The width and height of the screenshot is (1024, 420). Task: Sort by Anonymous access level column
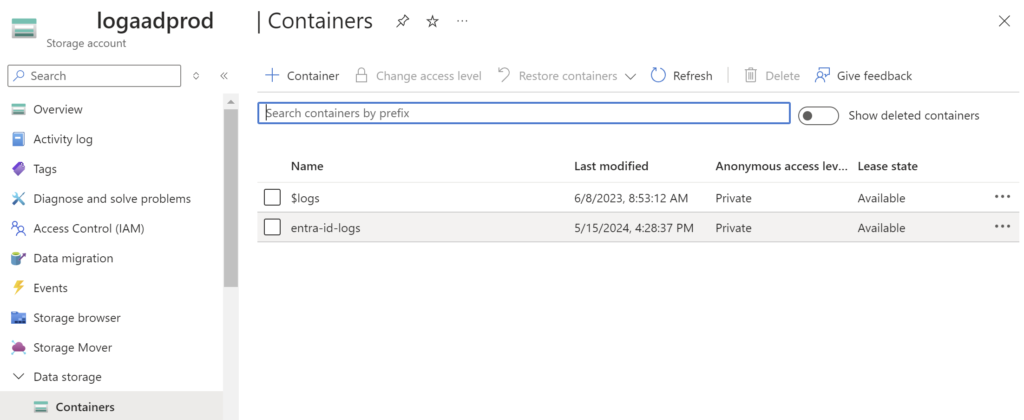click(x=782, y=166)
